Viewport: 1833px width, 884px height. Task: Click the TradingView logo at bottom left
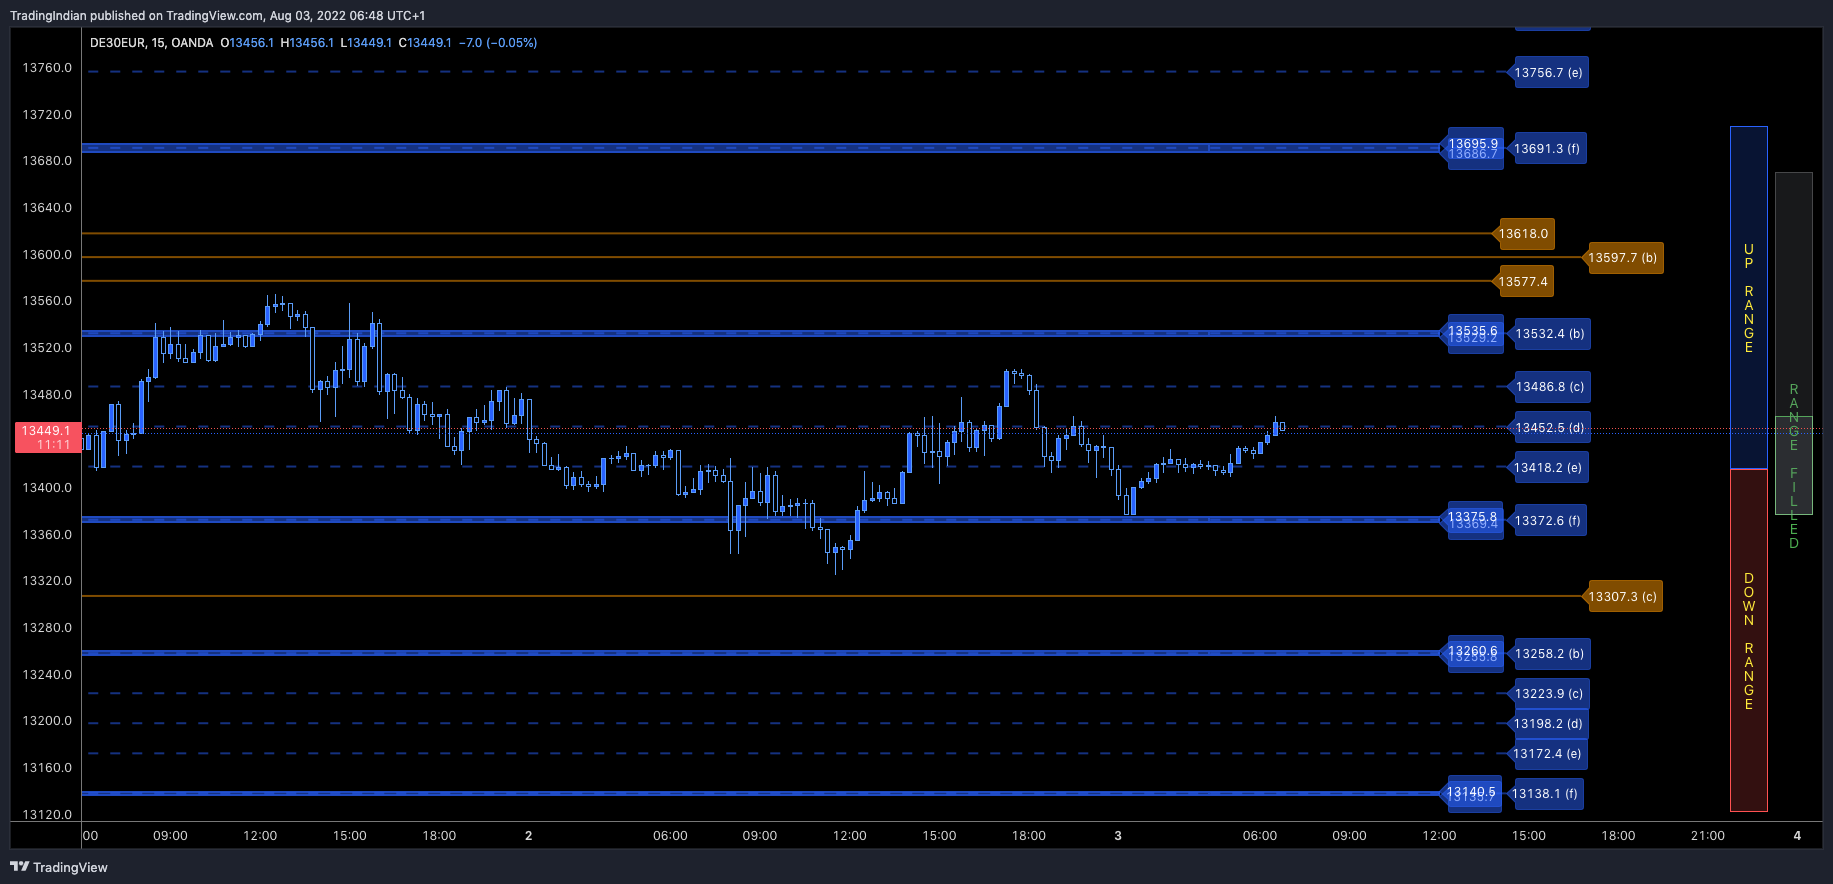tap(59, 867)
